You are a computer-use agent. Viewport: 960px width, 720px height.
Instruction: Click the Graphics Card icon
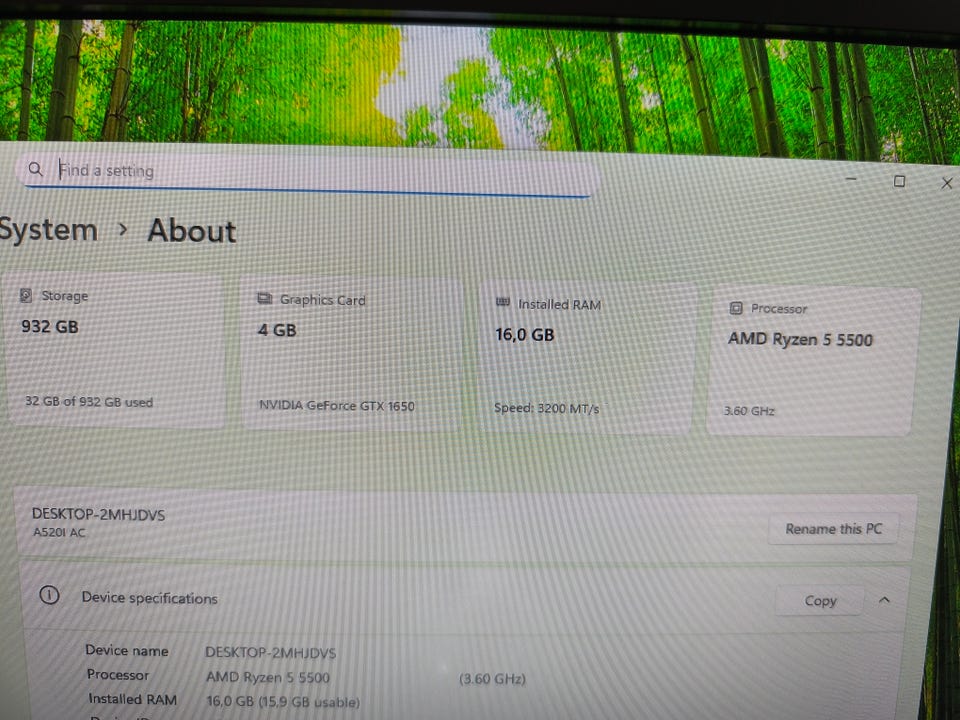264,299
